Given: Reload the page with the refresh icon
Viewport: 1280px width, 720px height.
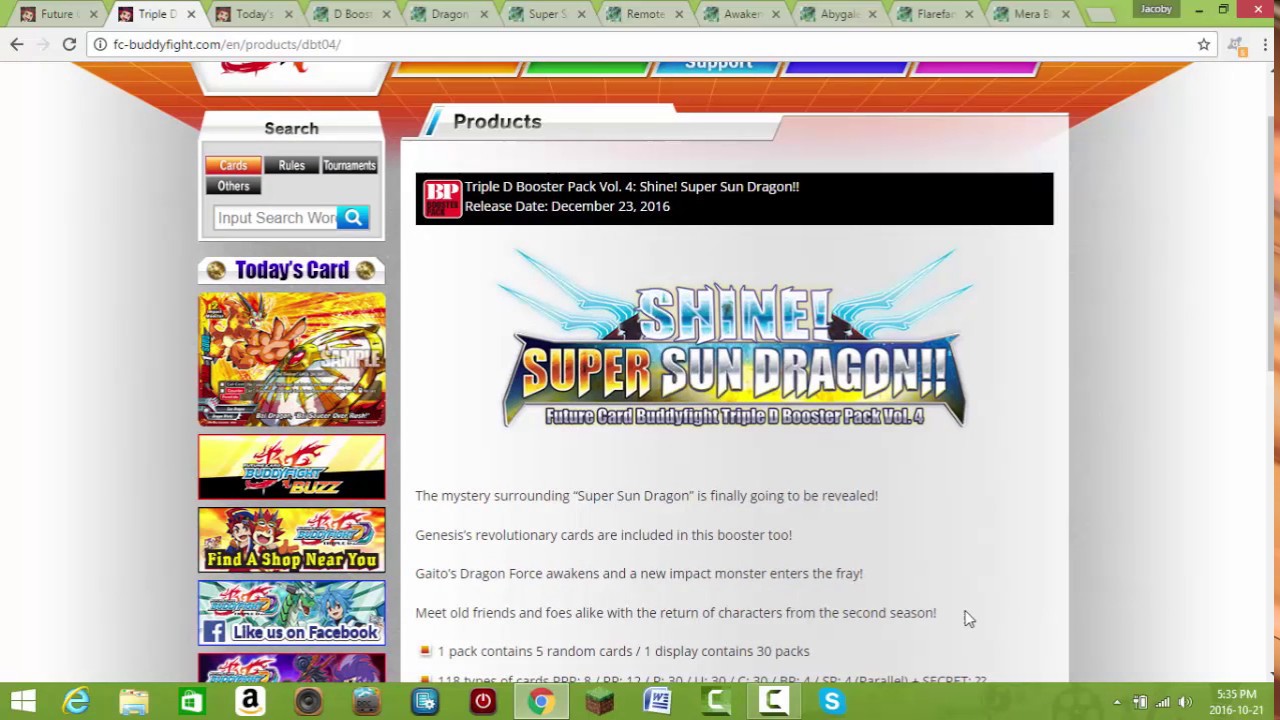Looking at the screenshot, I should tap(69, 44).
